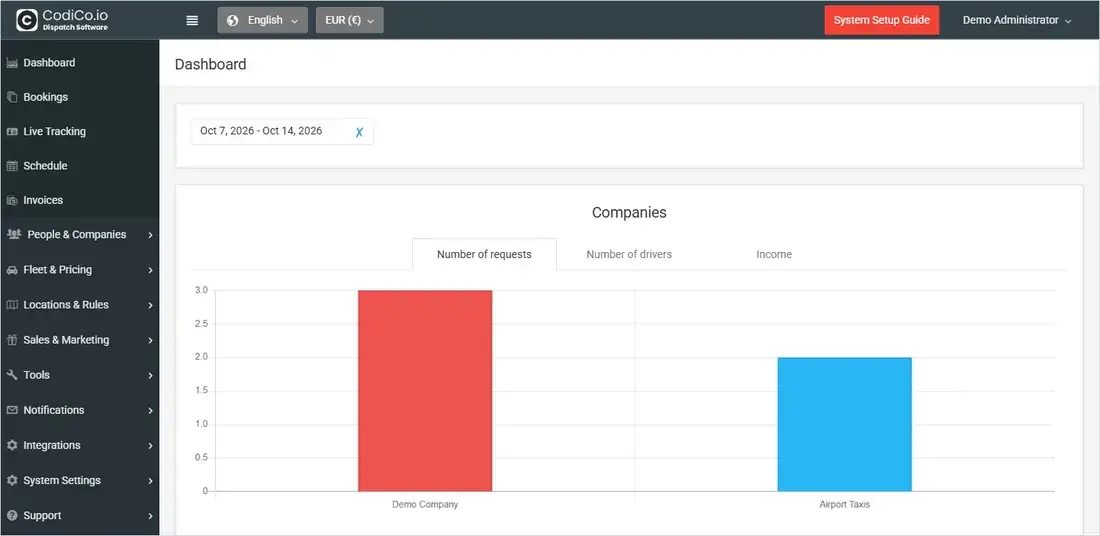Click the Sales & Marketing gift icon
Image resolution: width=1100 pixels, height=536 pixels.
(x=12, y=340)
